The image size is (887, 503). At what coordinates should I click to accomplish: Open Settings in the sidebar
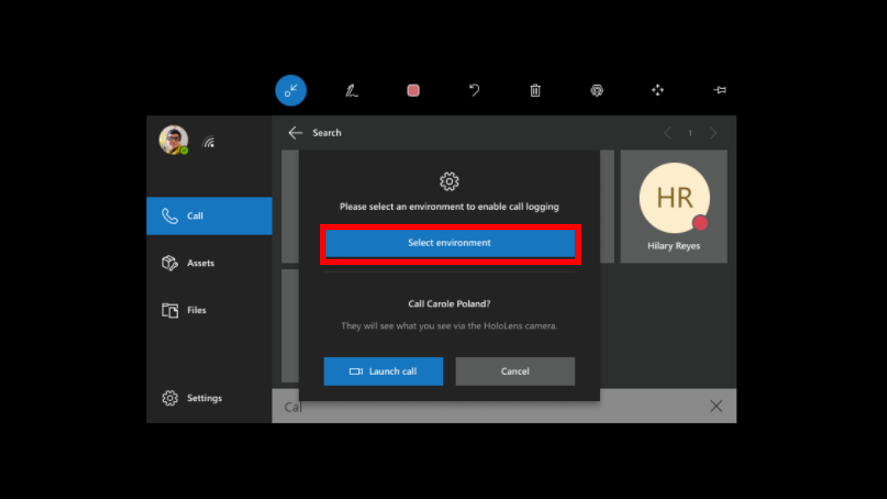pos(209,398)
